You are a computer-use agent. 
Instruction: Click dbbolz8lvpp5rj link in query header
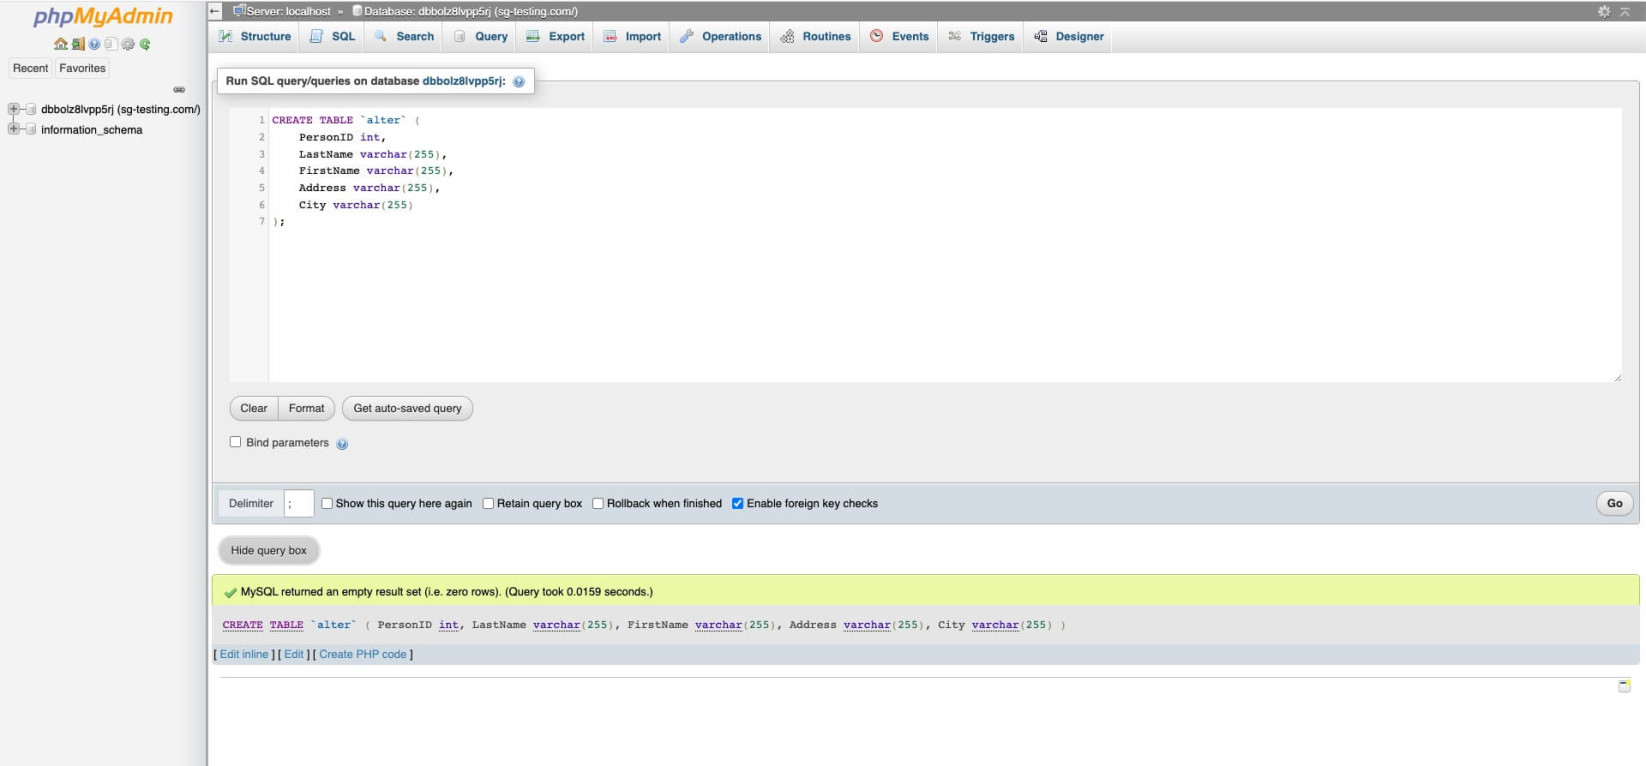(464, 81)
